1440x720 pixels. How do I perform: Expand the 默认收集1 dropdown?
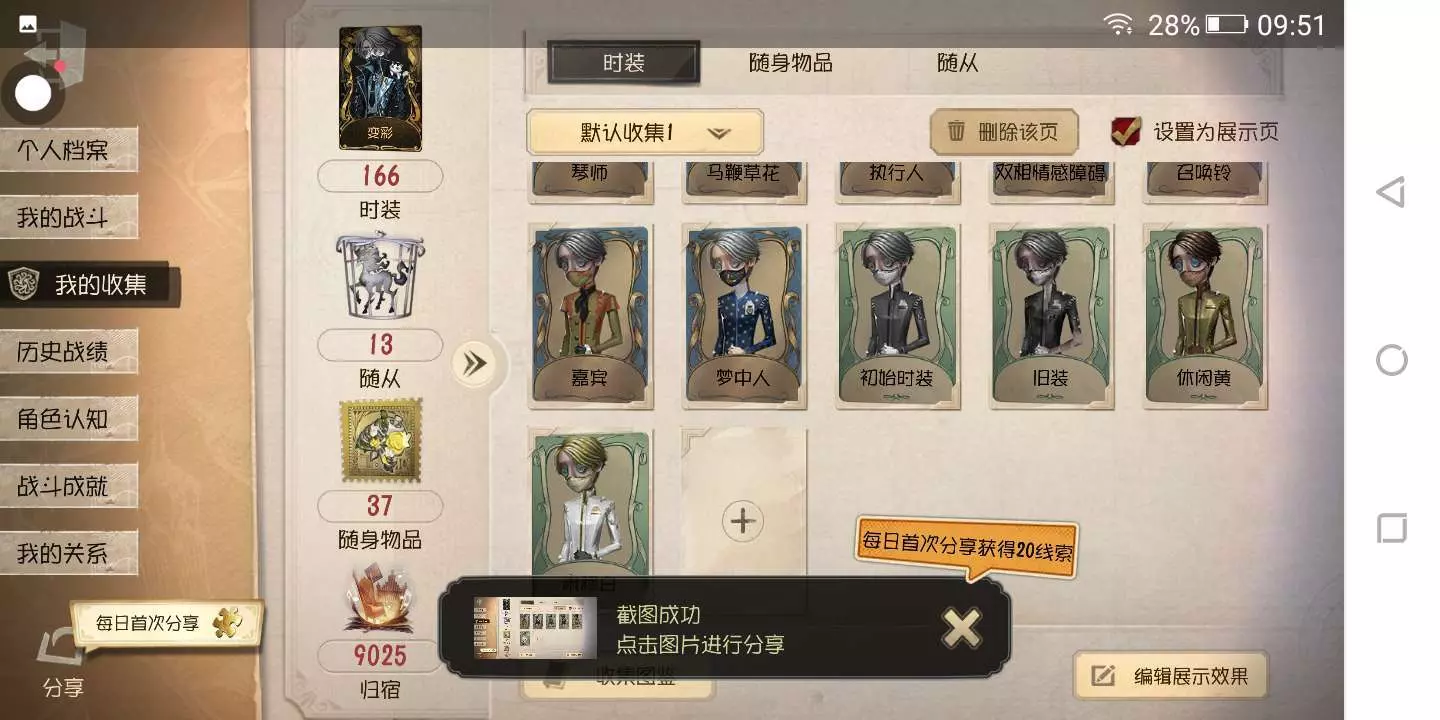[x=645, y=132]
